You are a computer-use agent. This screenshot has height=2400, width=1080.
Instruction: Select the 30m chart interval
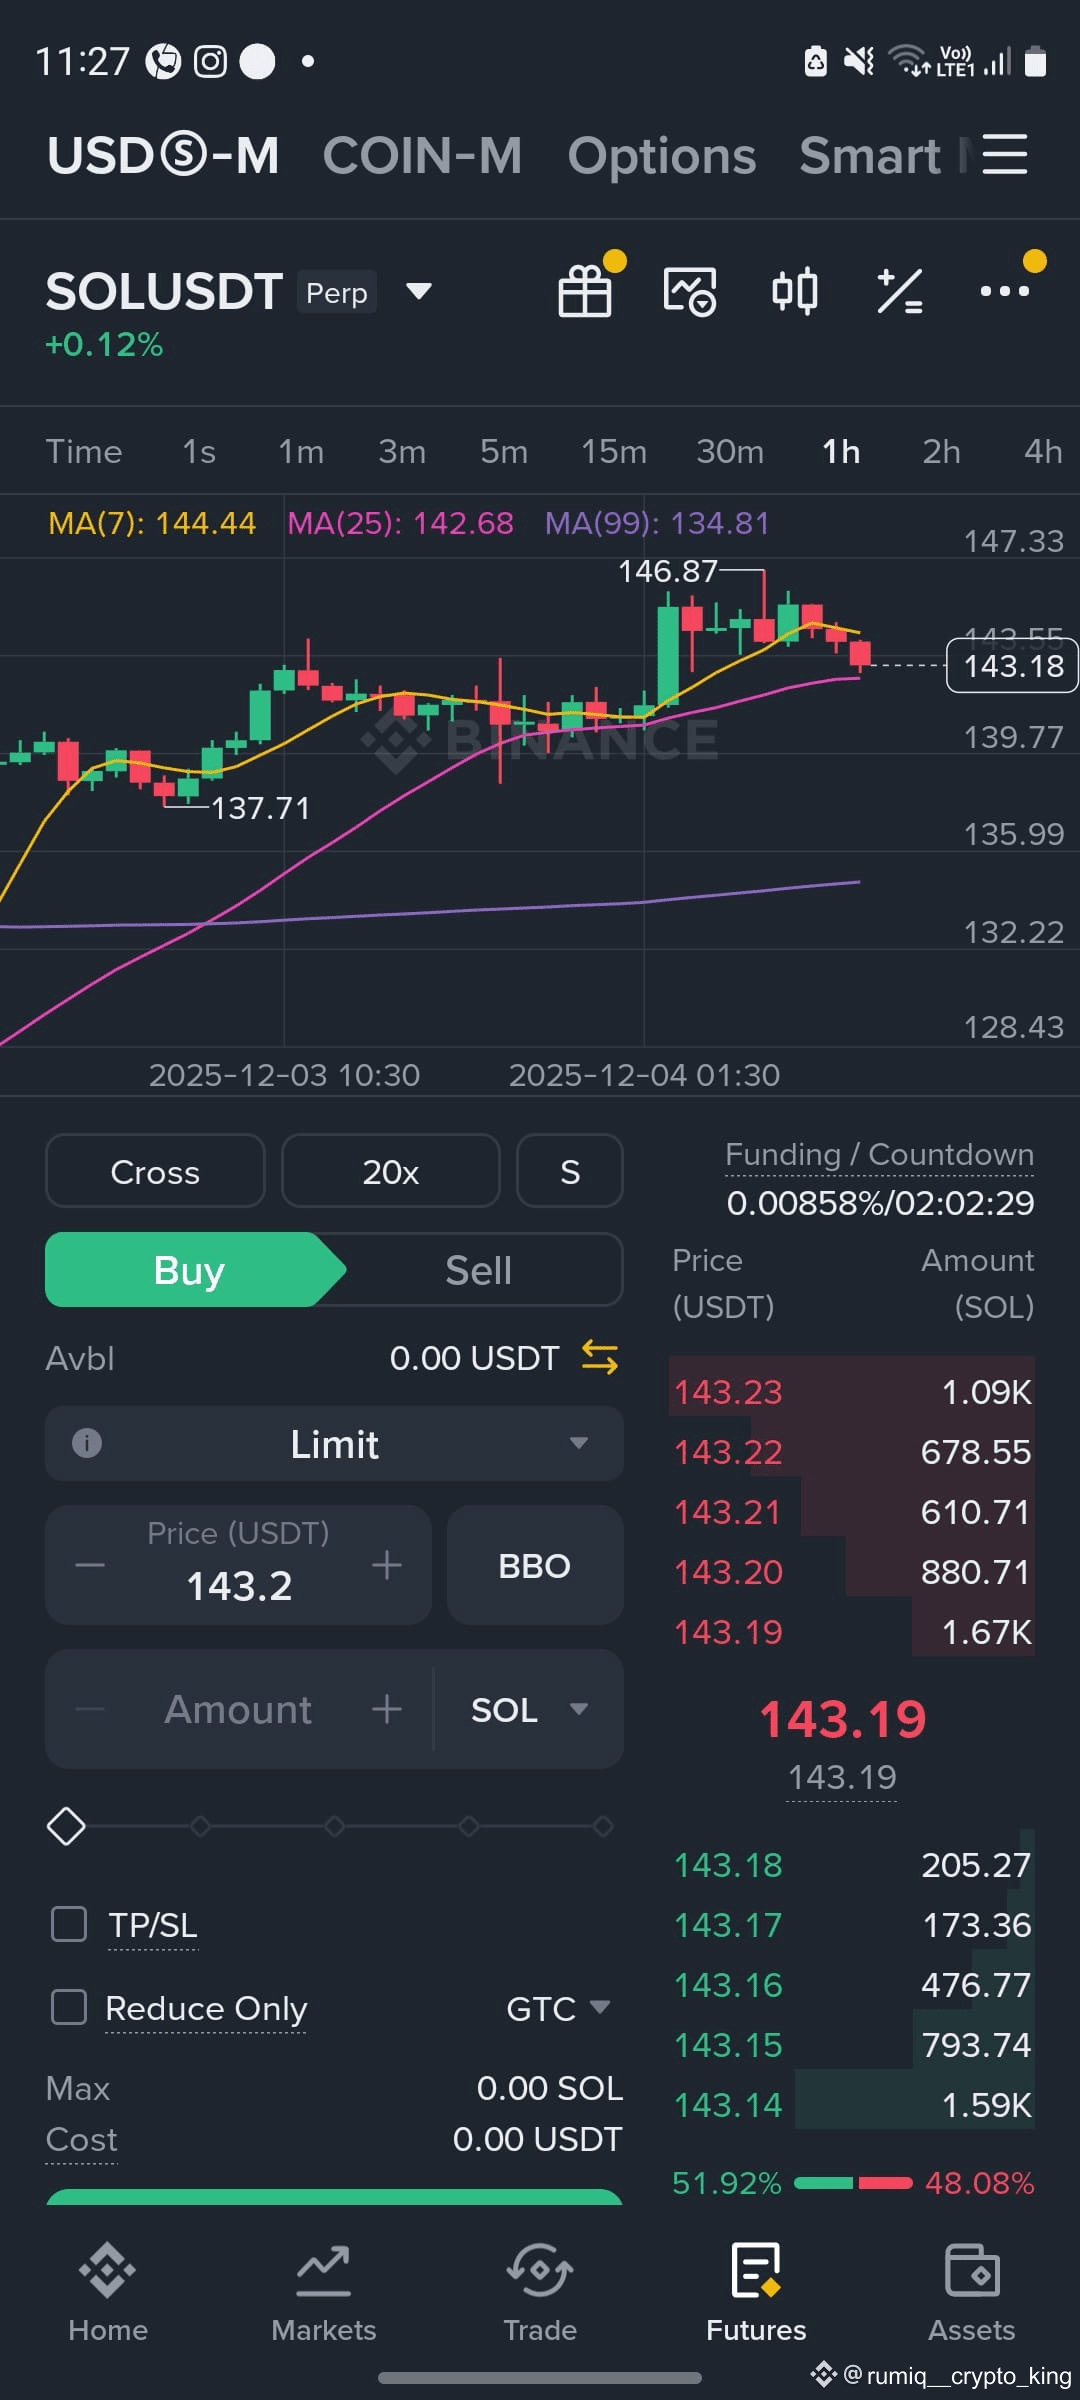[730, 452]
